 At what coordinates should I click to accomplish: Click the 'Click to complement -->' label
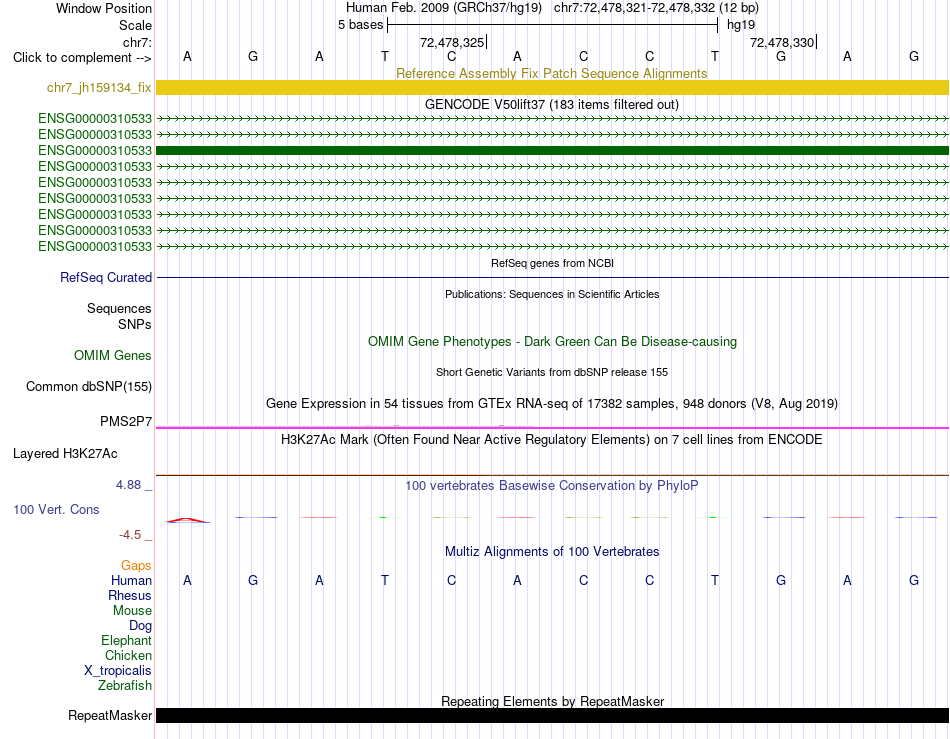point(82,58)
